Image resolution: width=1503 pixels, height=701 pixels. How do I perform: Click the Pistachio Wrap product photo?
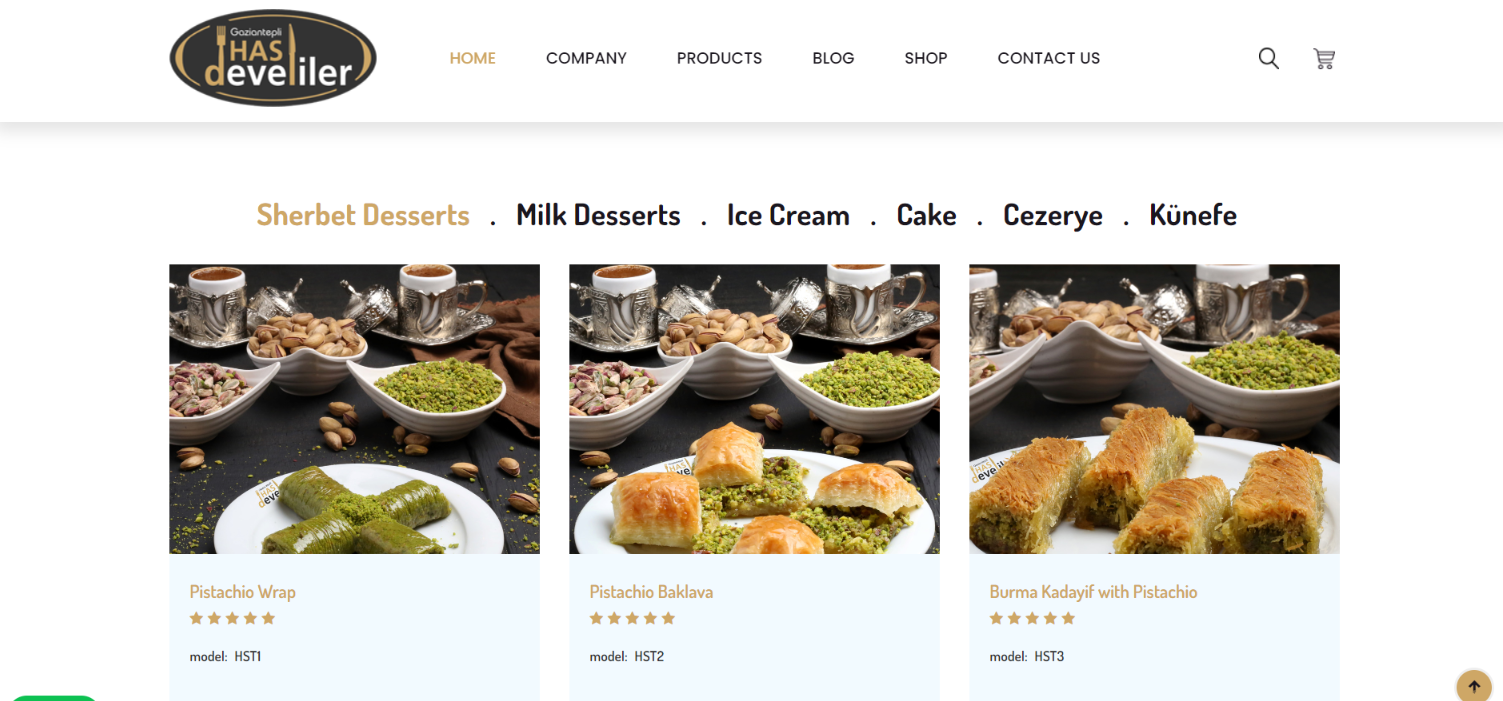click(354, 409)
